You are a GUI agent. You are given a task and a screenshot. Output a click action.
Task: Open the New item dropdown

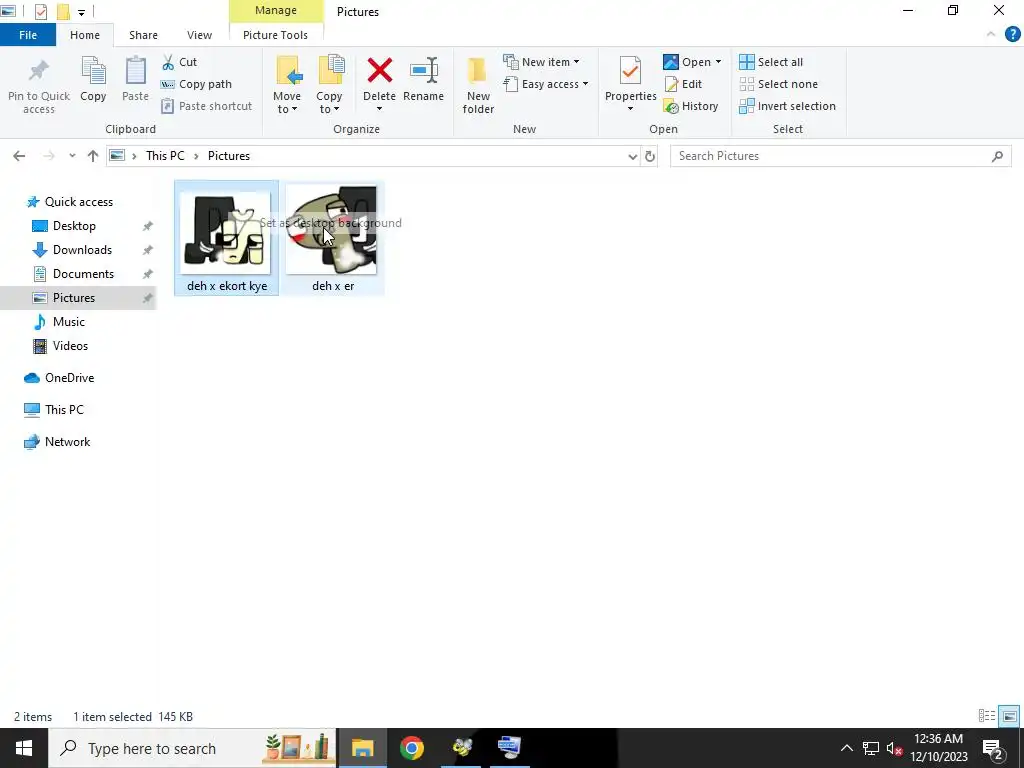[541, 62]
